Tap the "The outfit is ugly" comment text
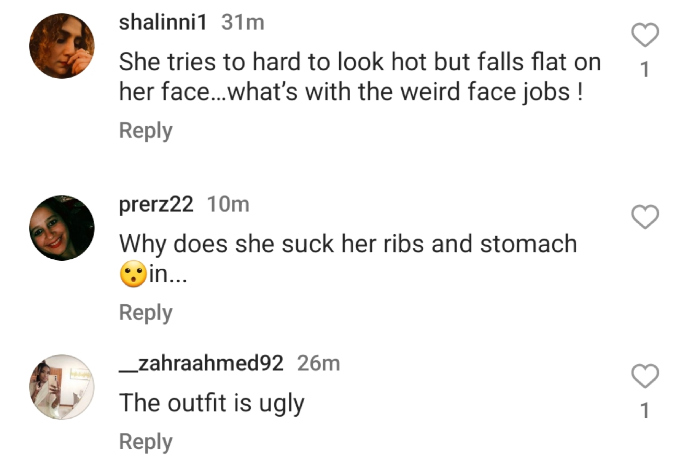Viewport: 700px width, 474px height. pyautogui.click(x=212, y=403)
